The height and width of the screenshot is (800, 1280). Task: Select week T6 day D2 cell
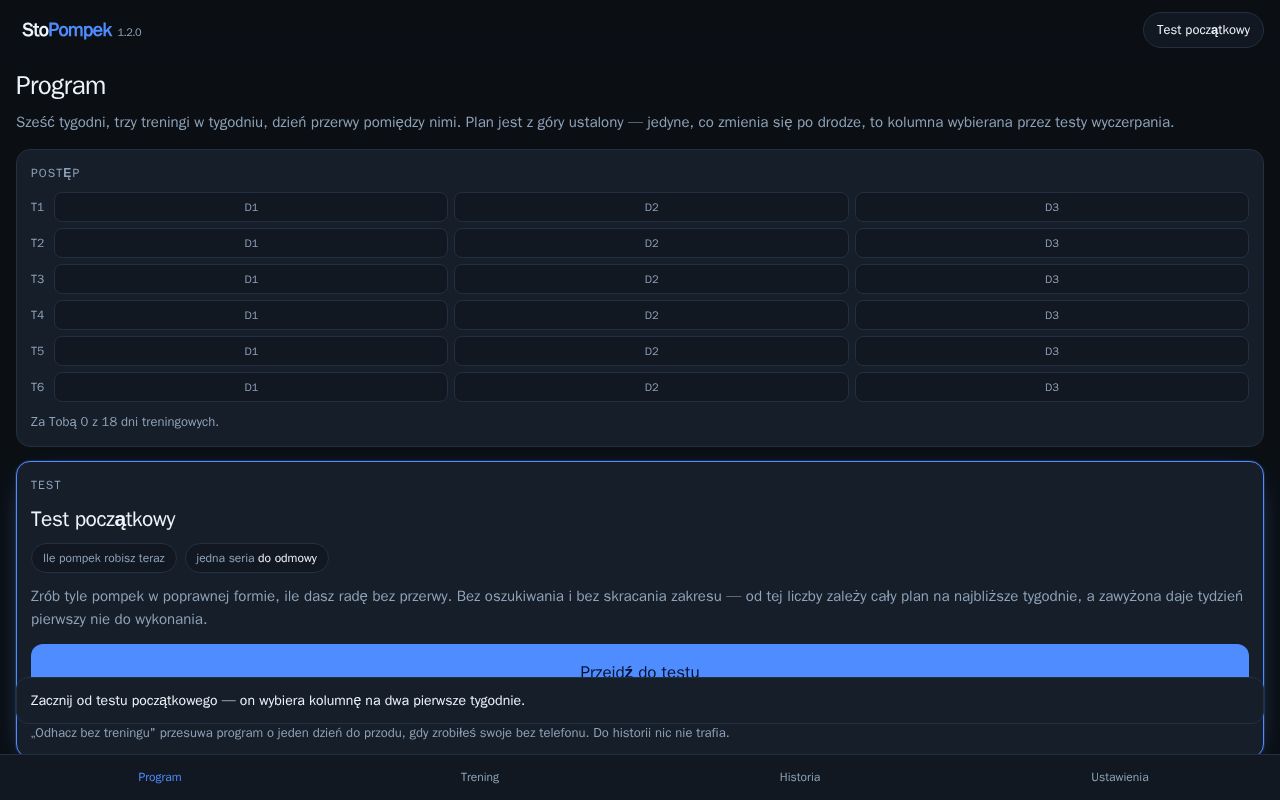[651, 387]
